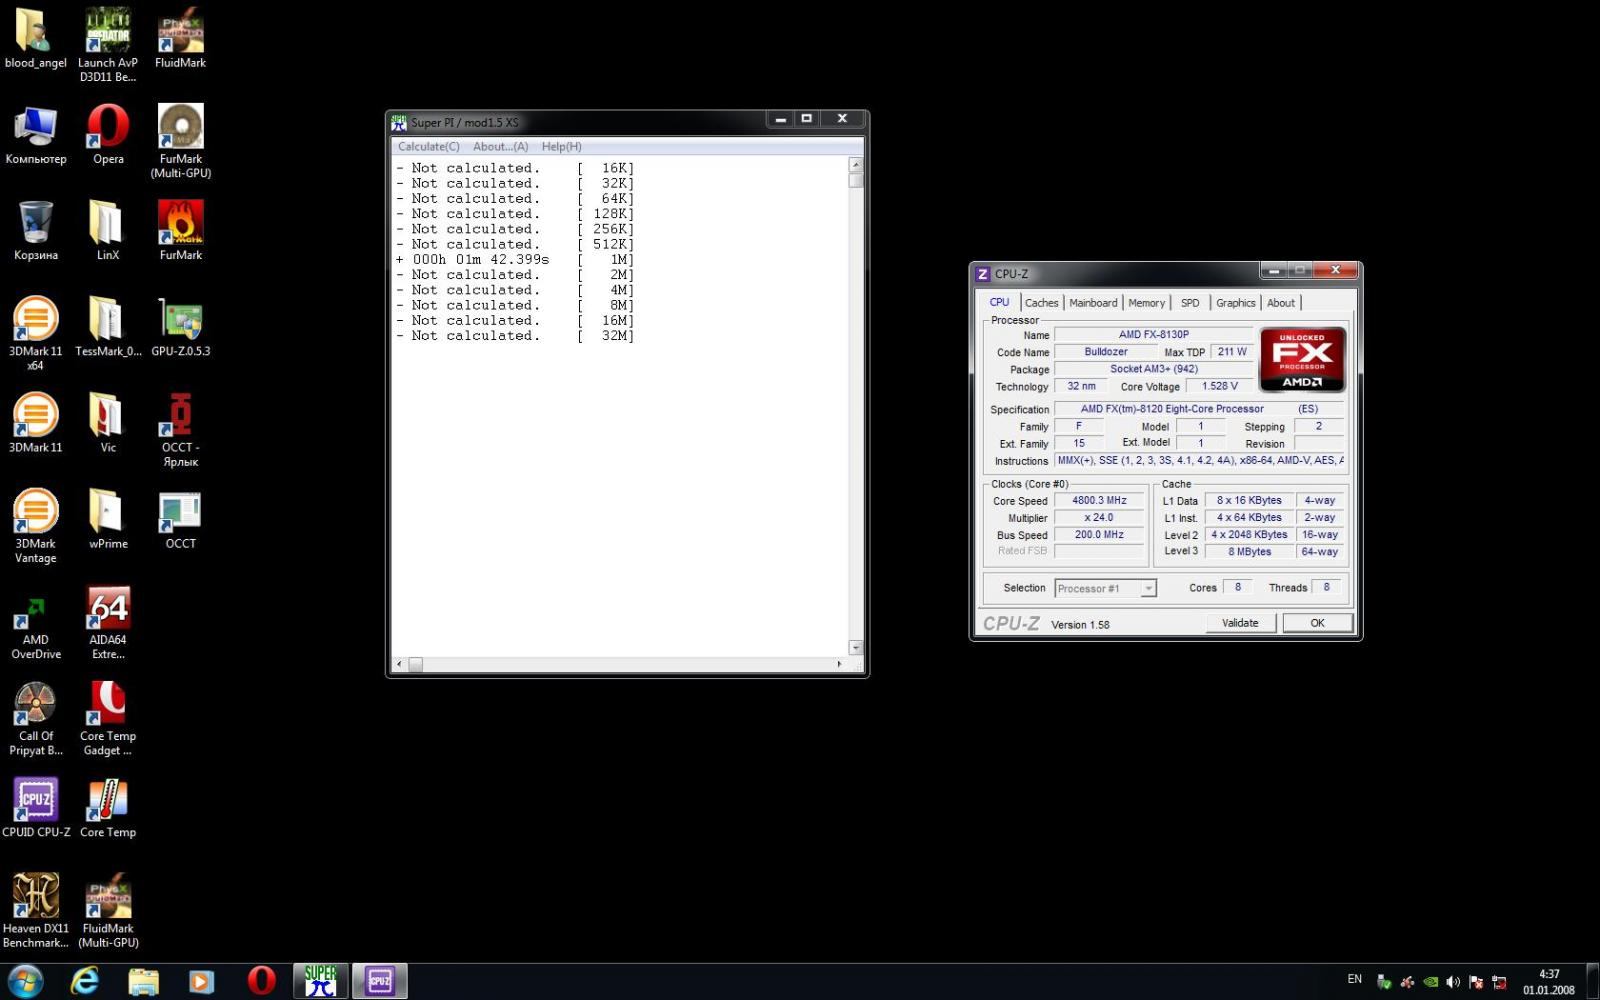Screen dimensions: 1600x1000
Task: Open the blood_angel folder on desktop
Action: coord(36,40)
